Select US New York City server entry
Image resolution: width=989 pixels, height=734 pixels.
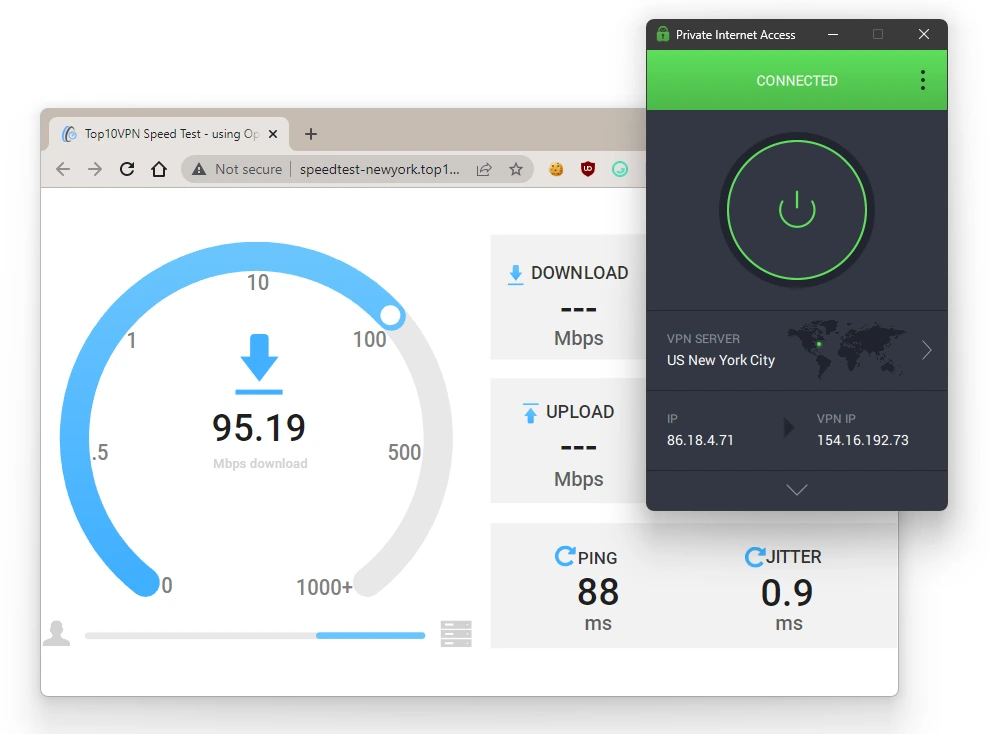click(x=721, y=360)
